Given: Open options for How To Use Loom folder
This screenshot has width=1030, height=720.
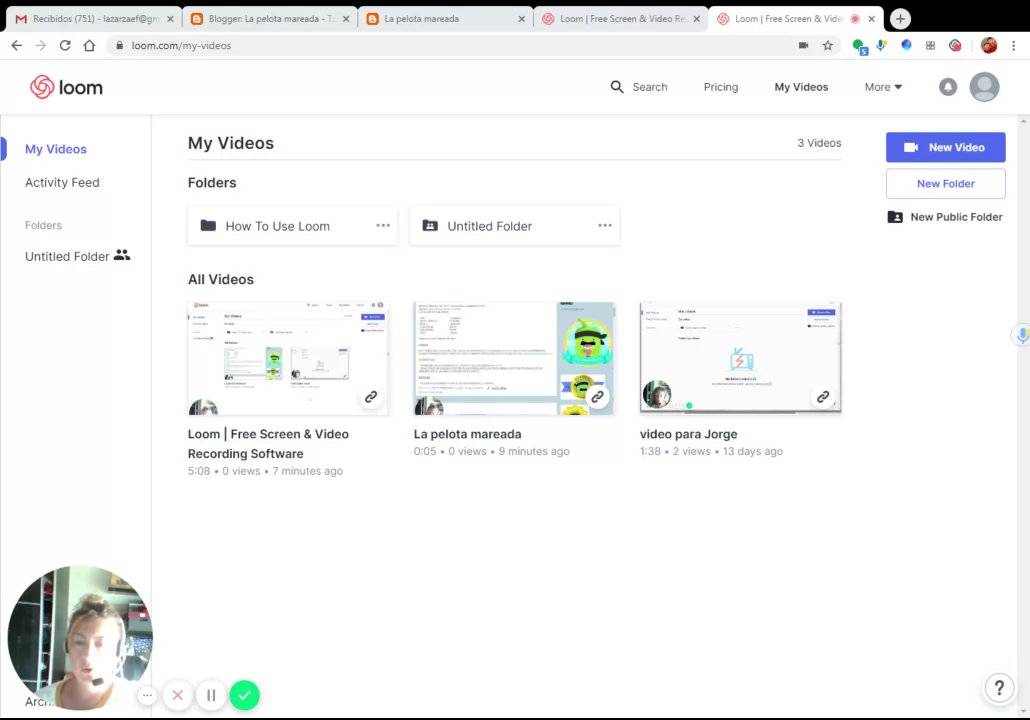Looking at the screenshot, I should pos(383,225).
